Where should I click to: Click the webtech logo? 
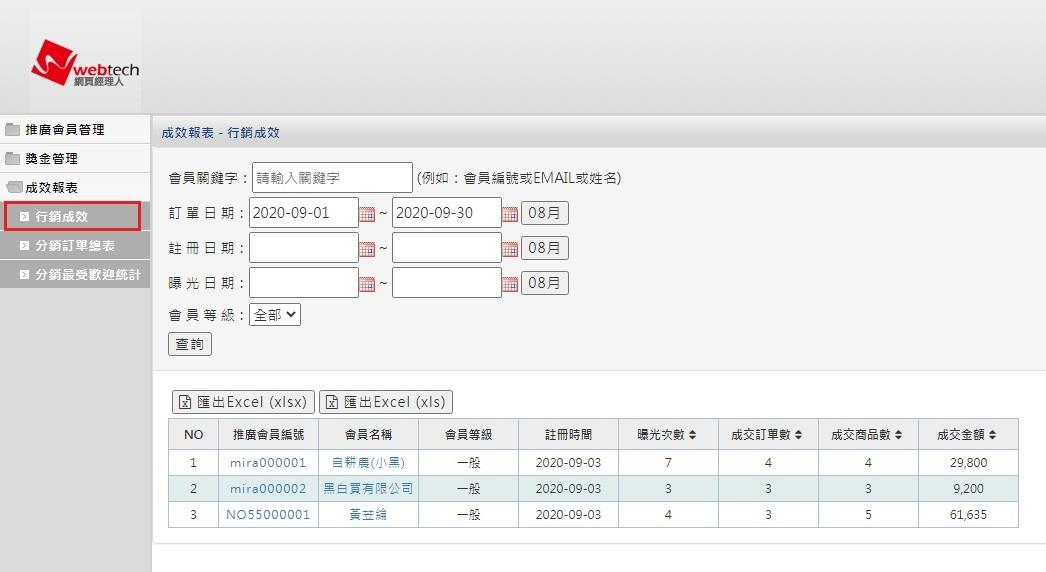[84, 63]
